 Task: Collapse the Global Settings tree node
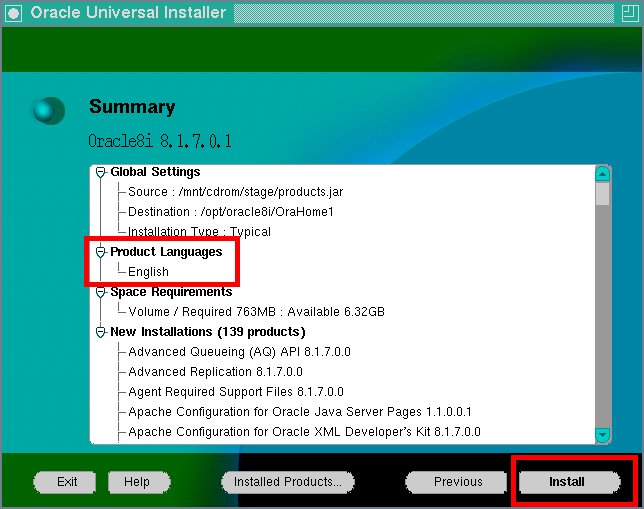[x=101, y=172]
